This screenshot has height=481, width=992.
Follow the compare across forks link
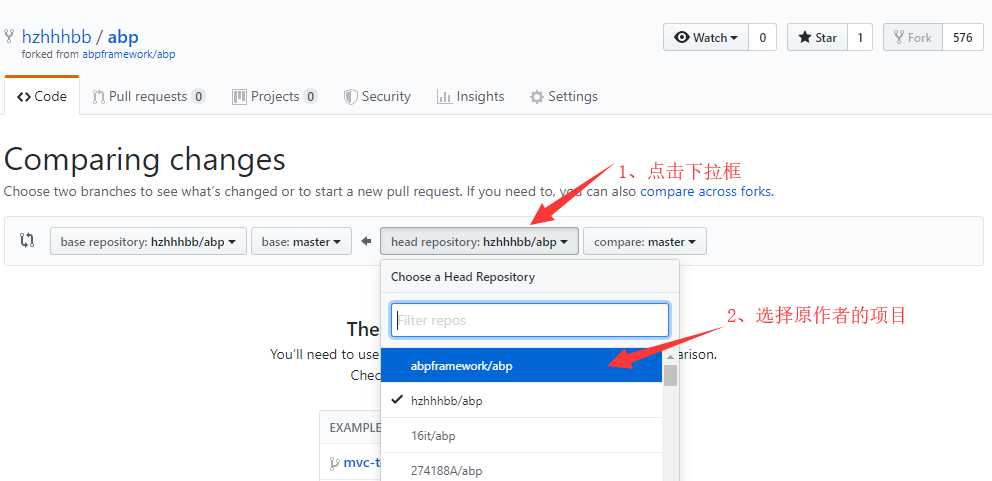[706, 191]
